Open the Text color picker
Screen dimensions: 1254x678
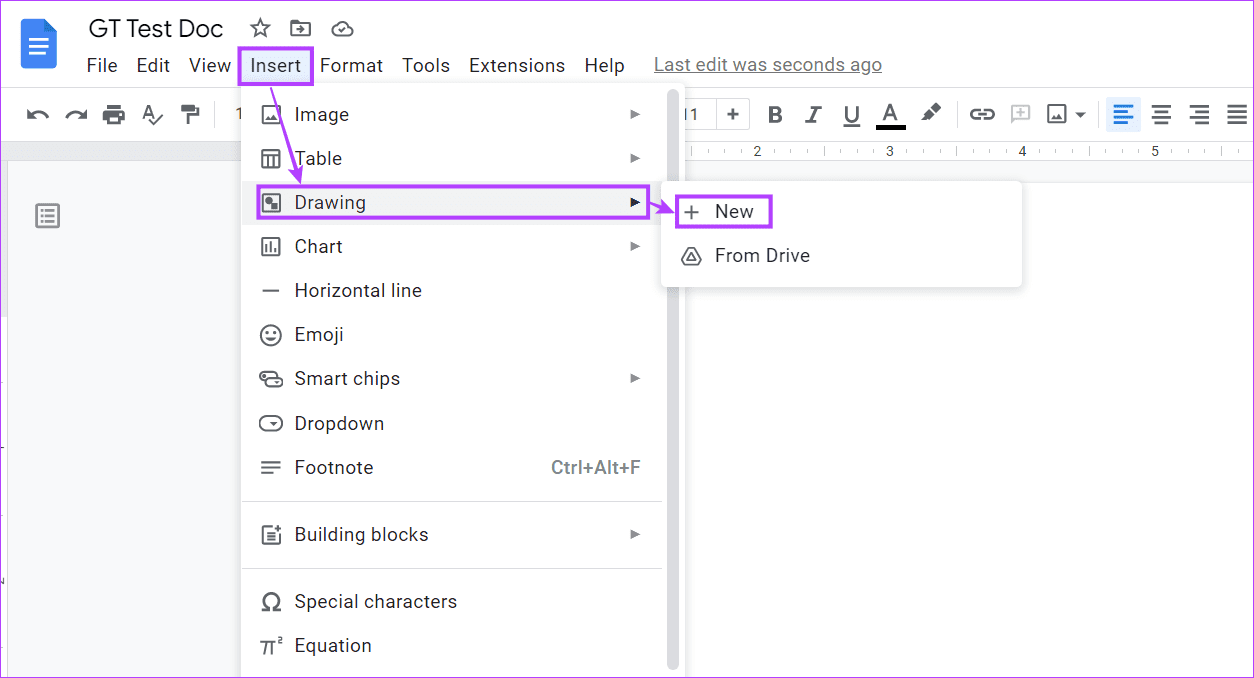890,114
